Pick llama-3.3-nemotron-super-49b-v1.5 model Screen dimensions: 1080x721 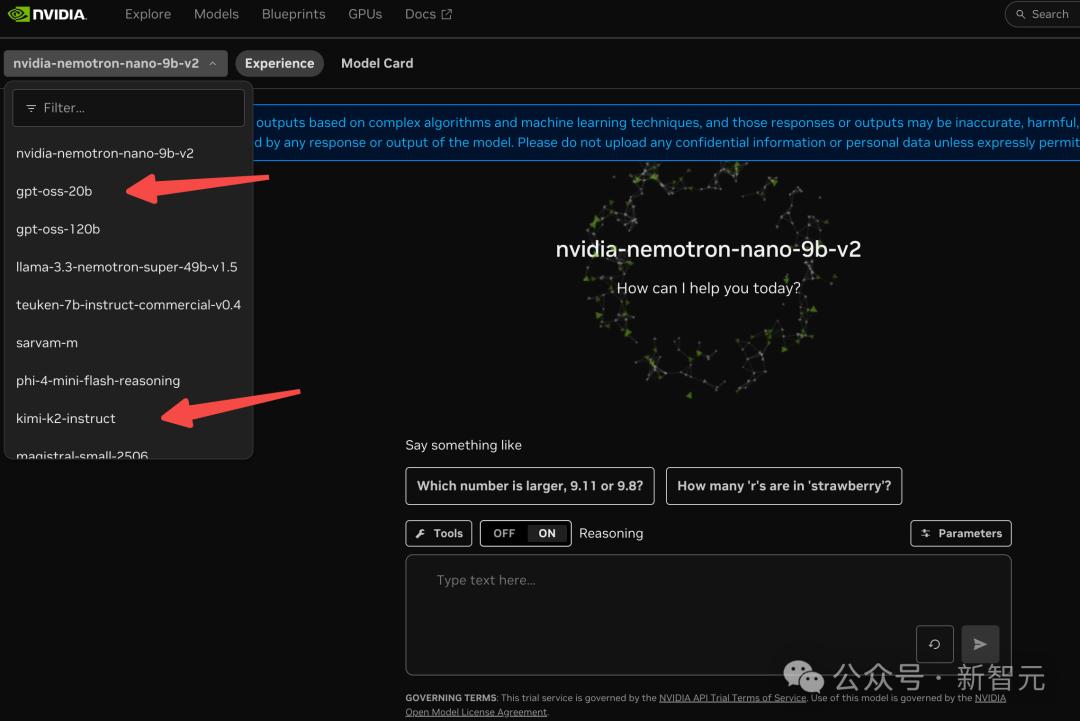pyautogui.click(x=126, y=267)
